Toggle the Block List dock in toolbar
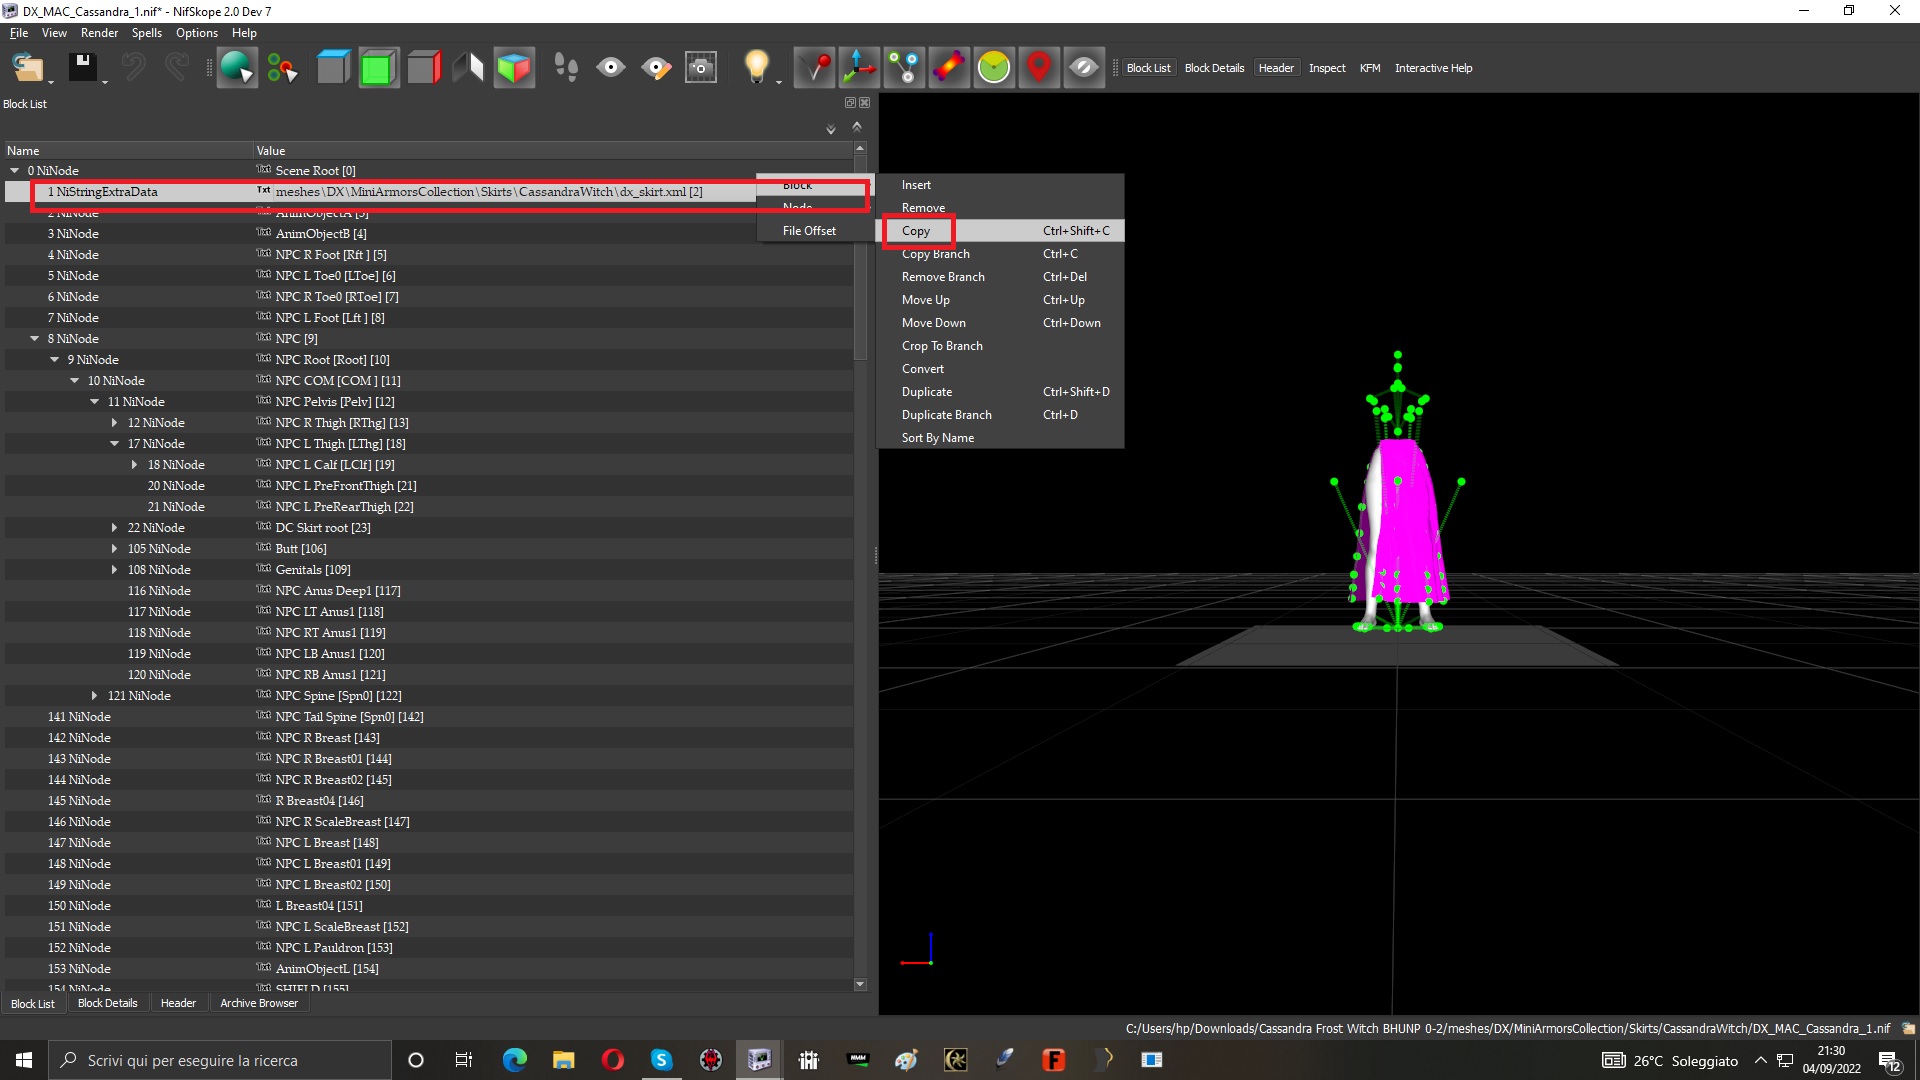 click(1148, 68)
